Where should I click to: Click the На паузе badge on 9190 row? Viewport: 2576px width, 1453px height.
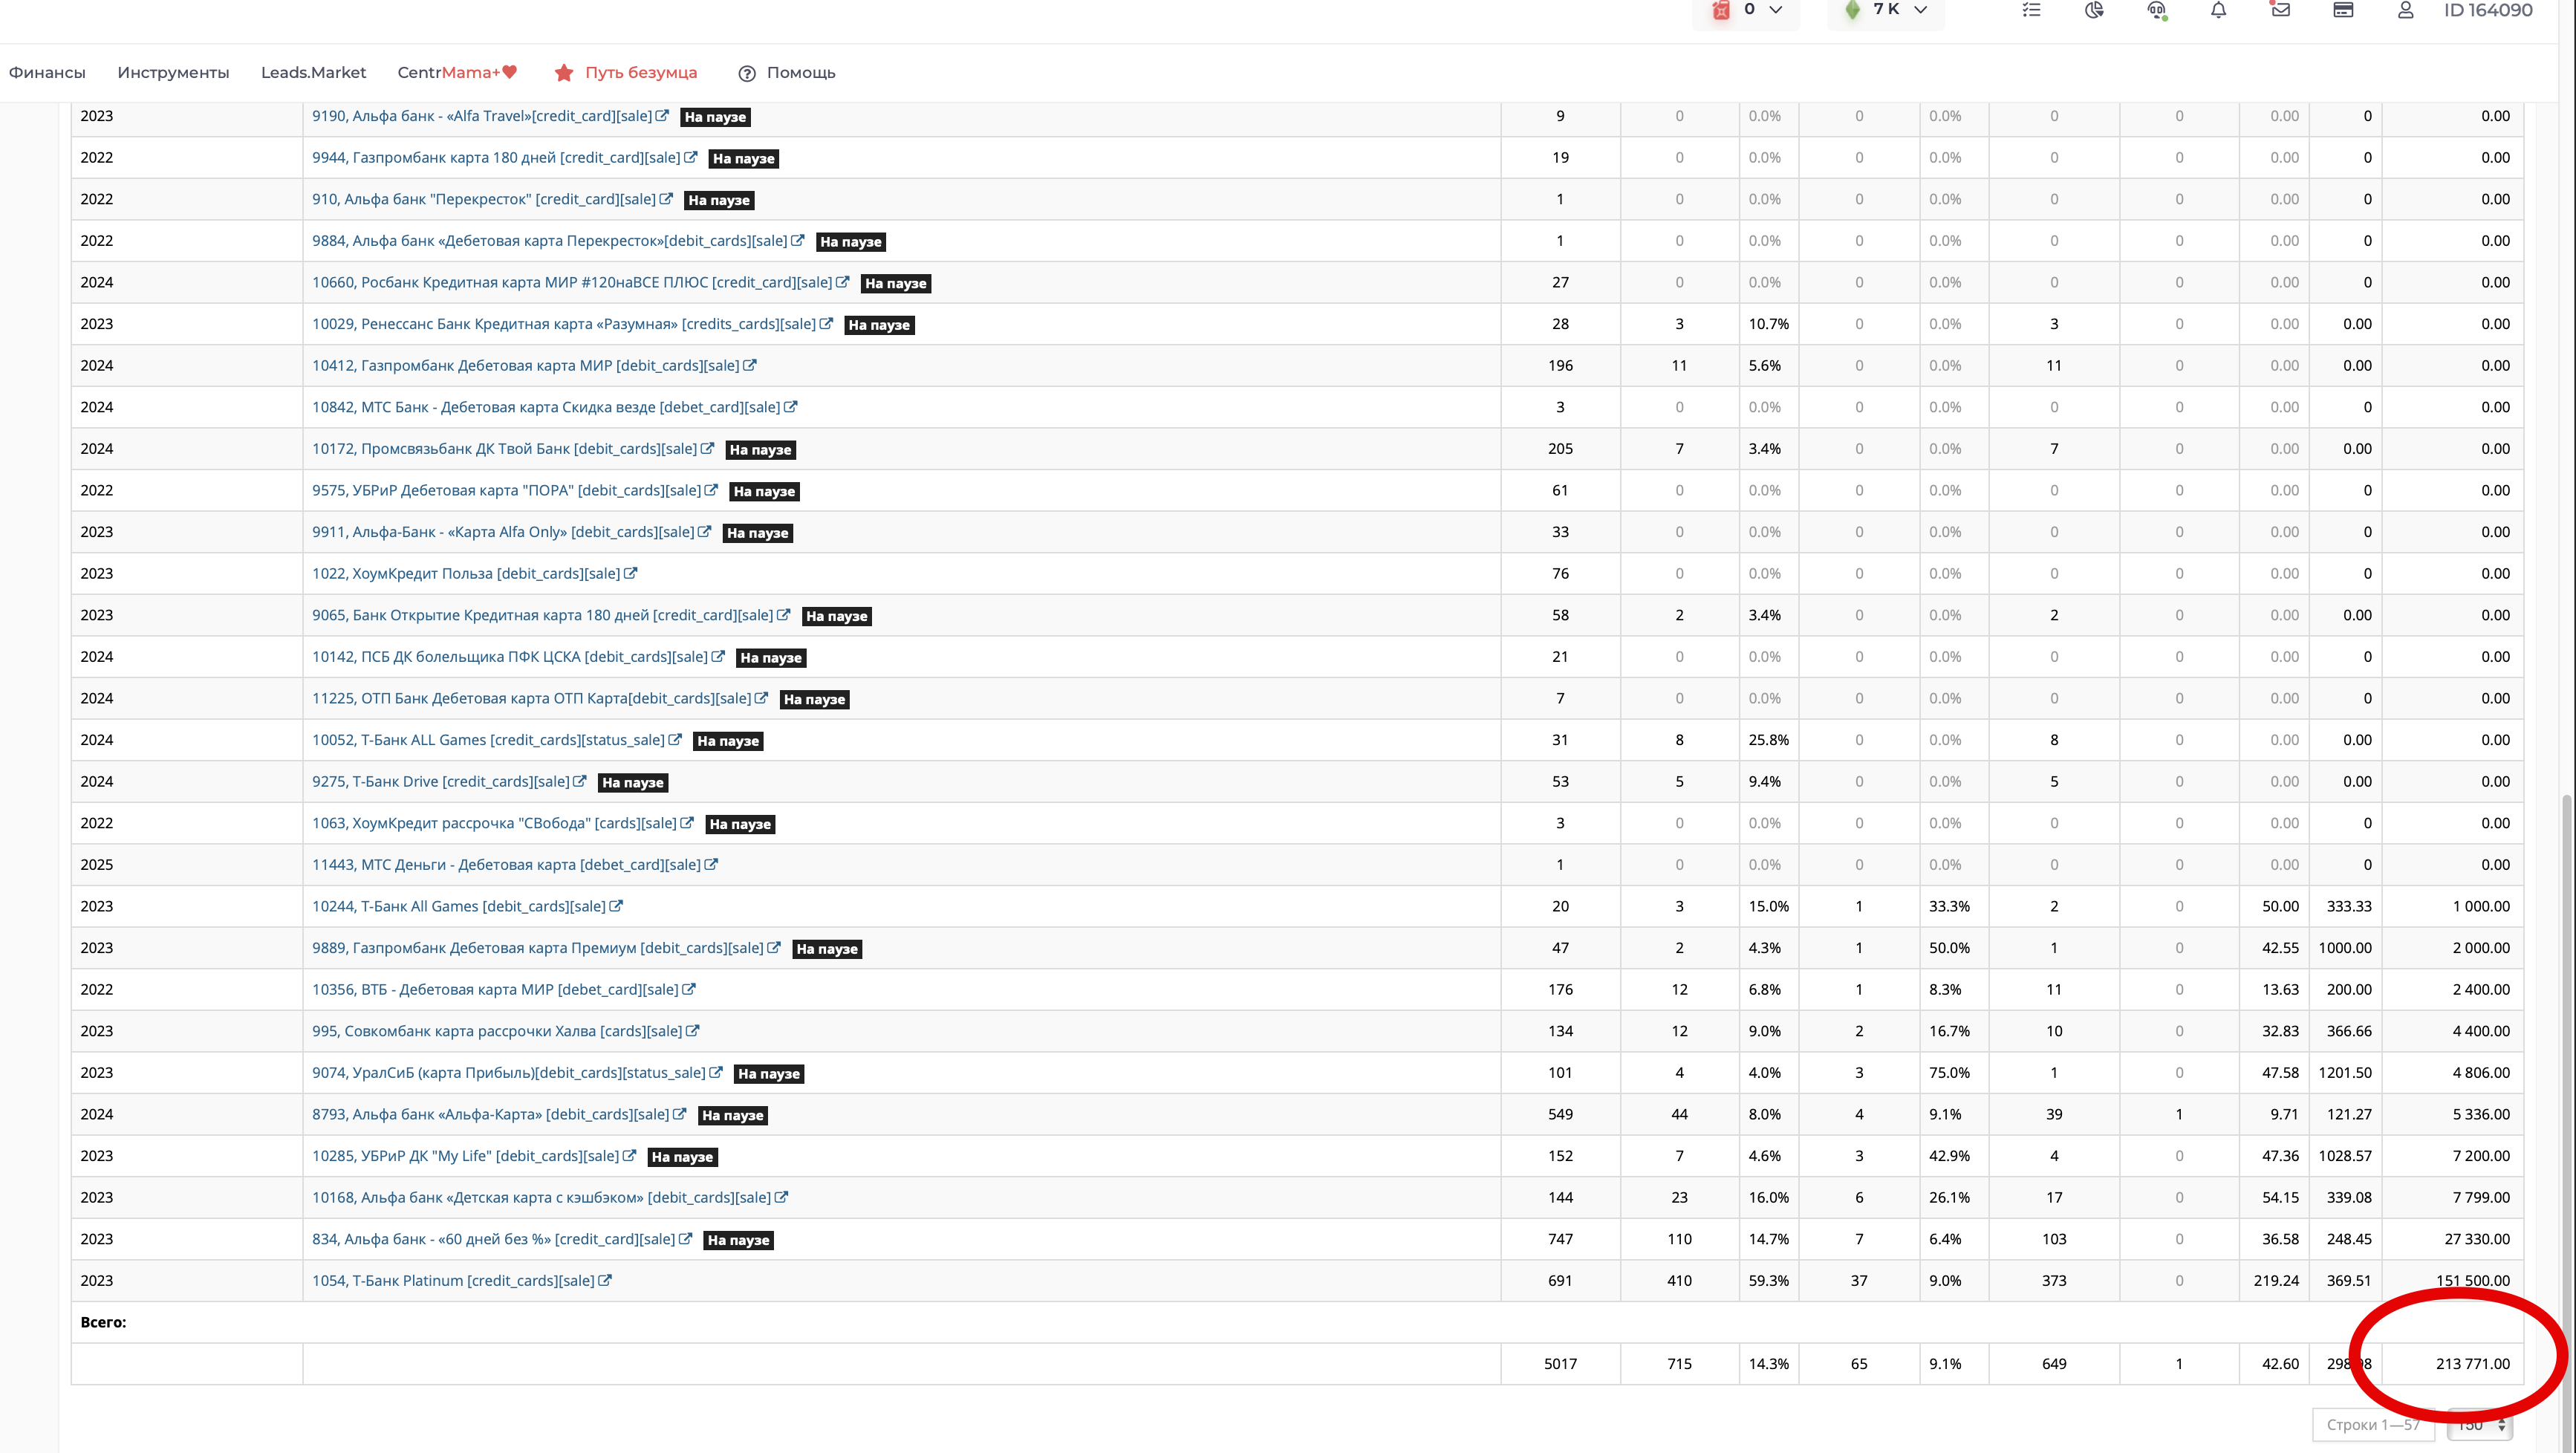(715, 117)
